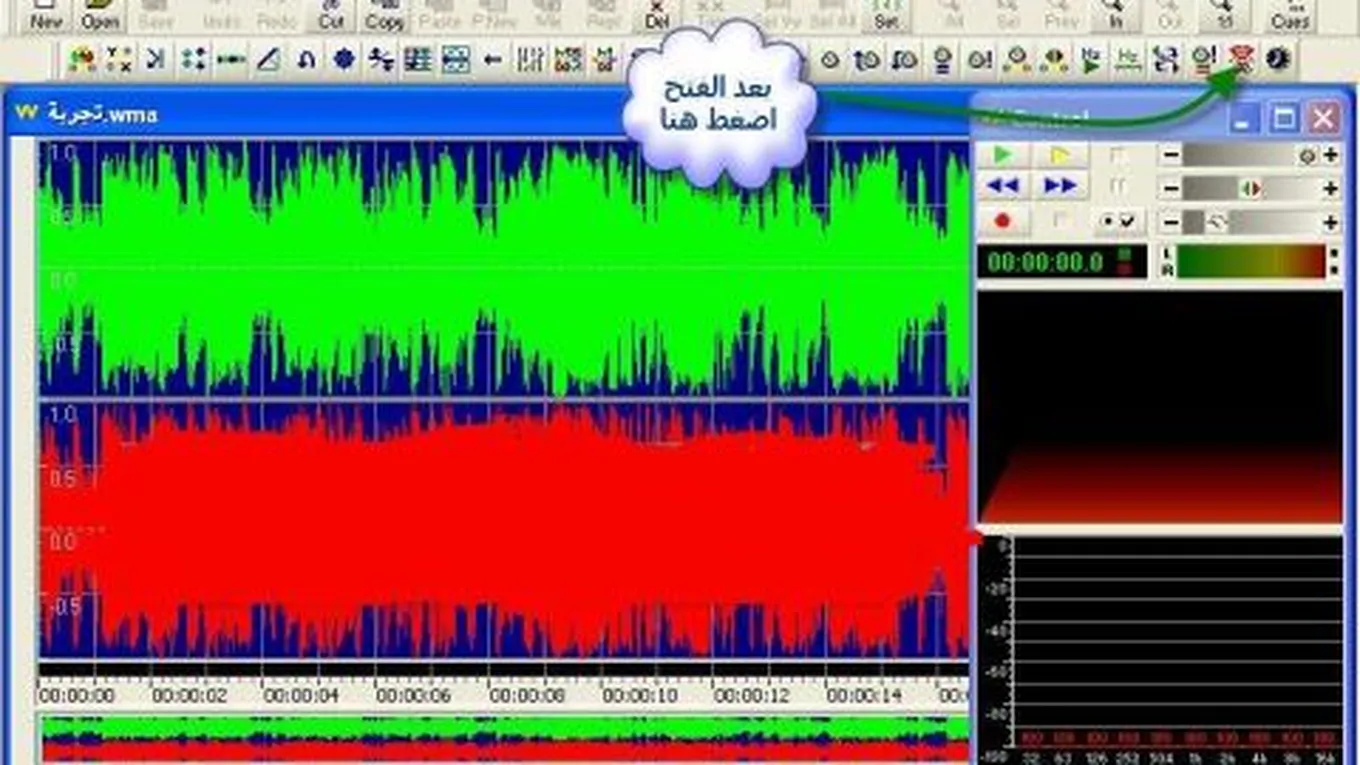Click the plus button of the balance slider

pyautogui.click(x=1331, y=188)
